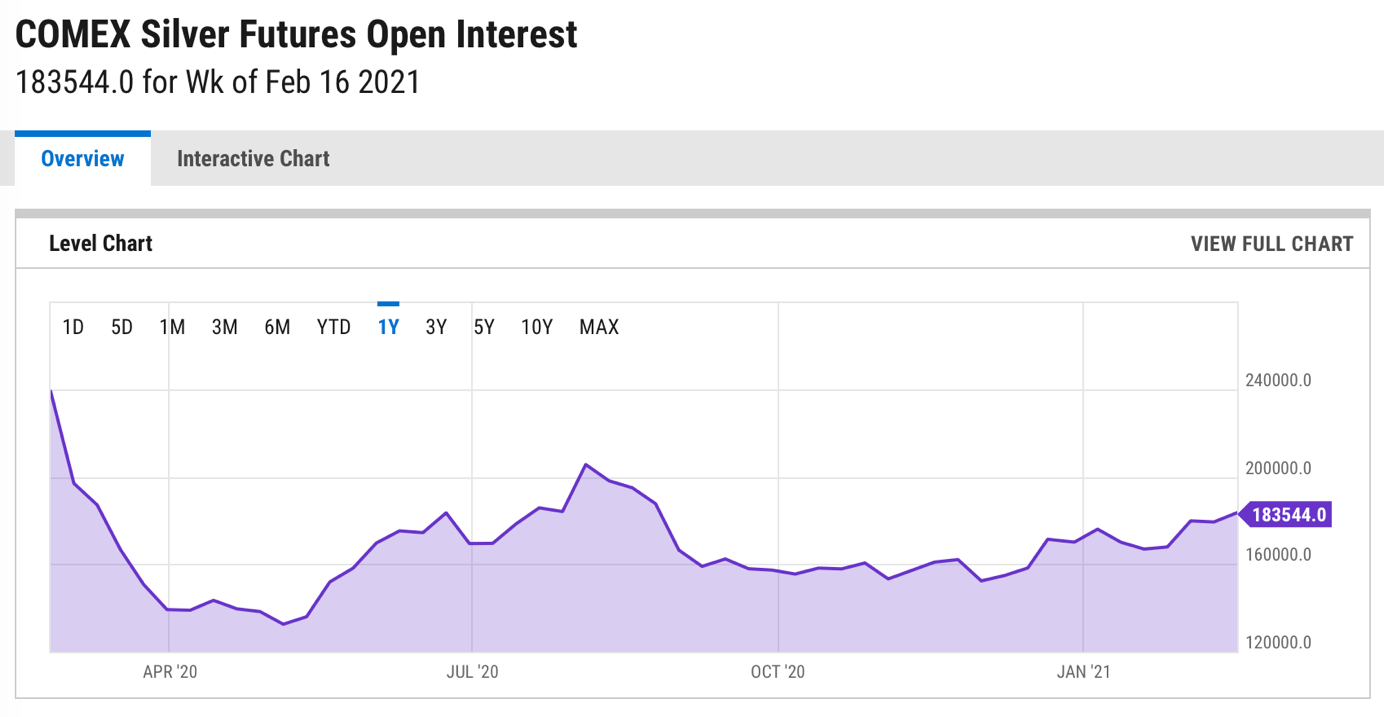This screenshot has width=1384, height=717.
Task: Select the YTD range option
Action: point(334,327)
